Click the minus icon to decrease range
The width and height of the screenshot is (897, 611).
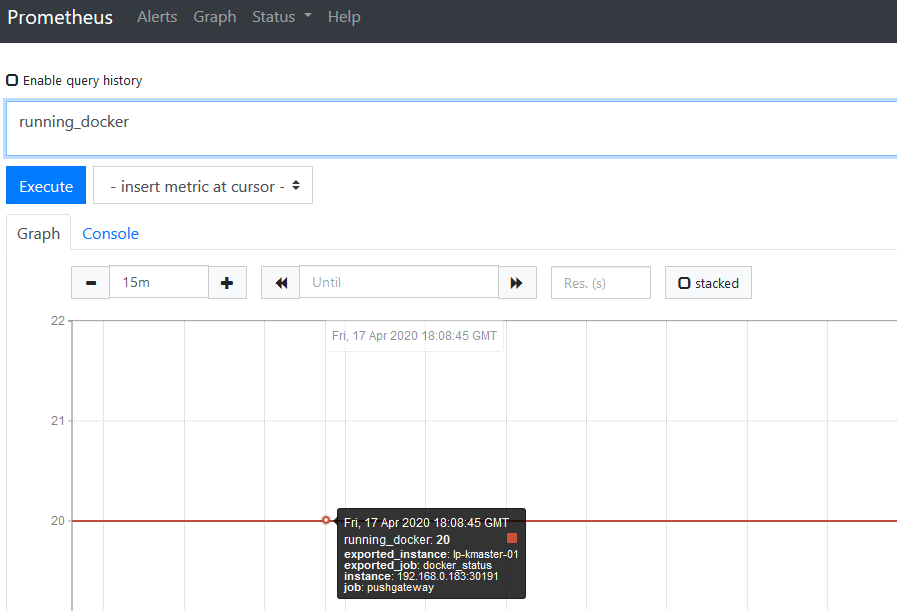pyautogui.click(x=90, y=283)
